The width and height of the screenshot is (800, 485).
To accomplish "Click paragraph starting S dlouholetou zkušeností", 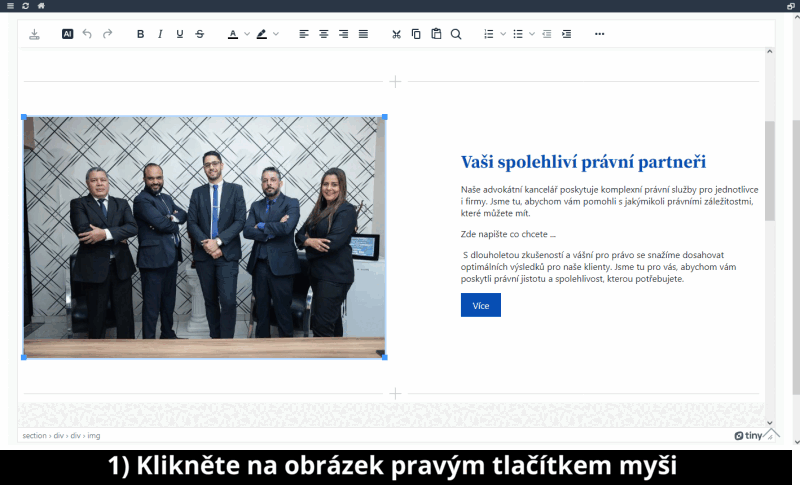I will tap(598, 267).
